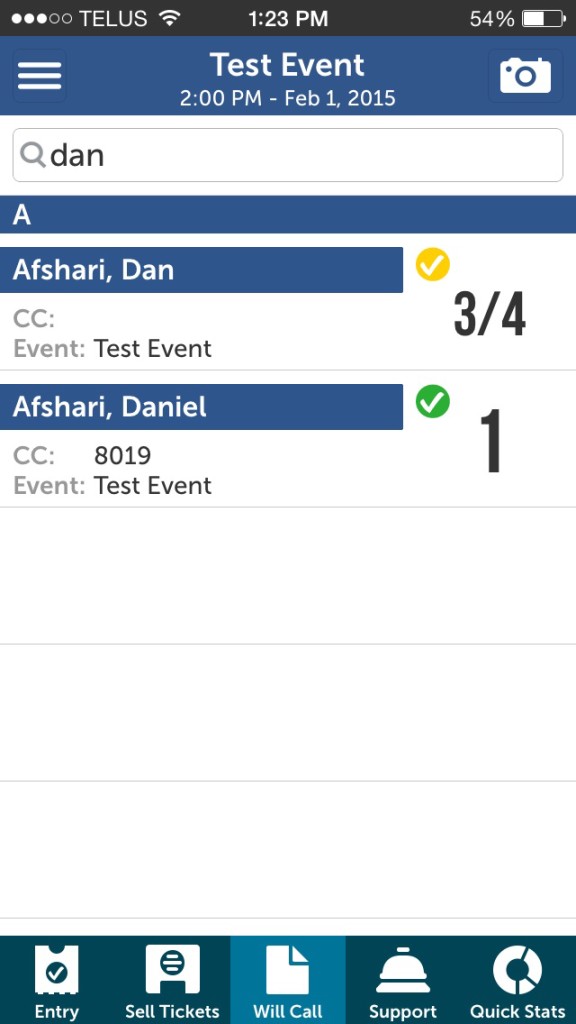Tap CC 8019 detail line
The height and width of the screenshot is (1024, 576).
(x=82, y=455)
